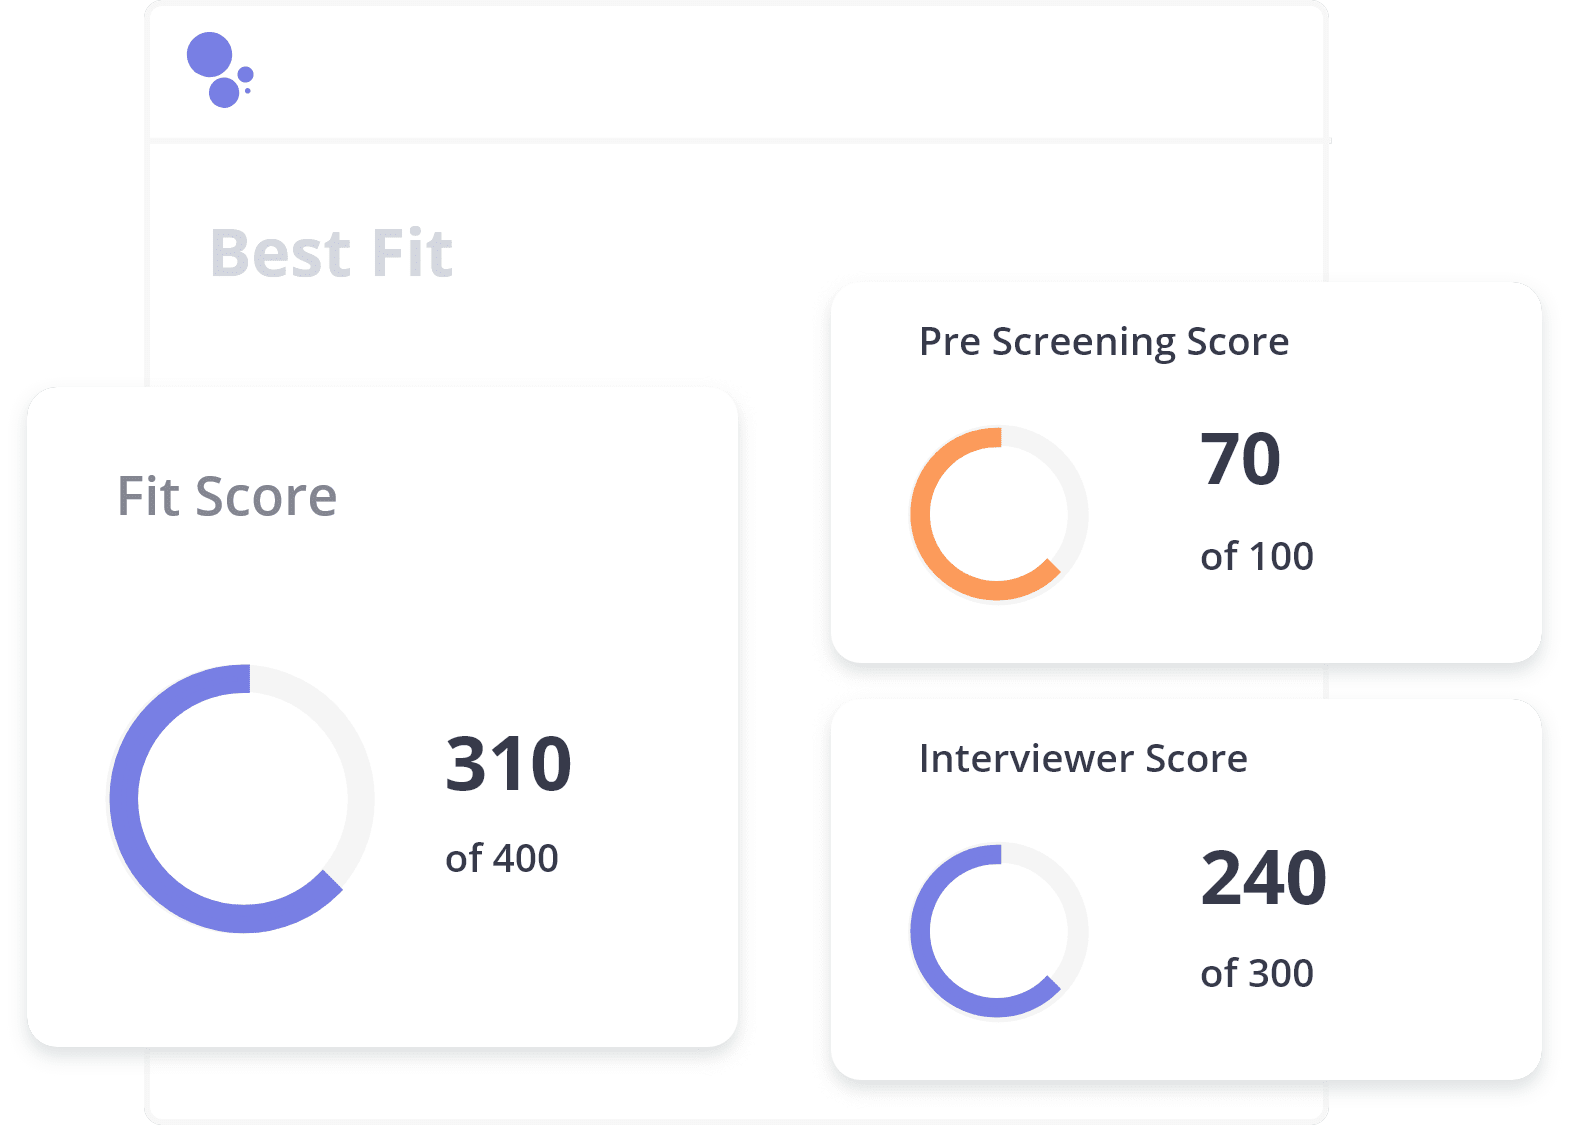The image size is (1569, 1125).
Task: Click the Pre Screening Score title
Action: (x=1104, y=342)
